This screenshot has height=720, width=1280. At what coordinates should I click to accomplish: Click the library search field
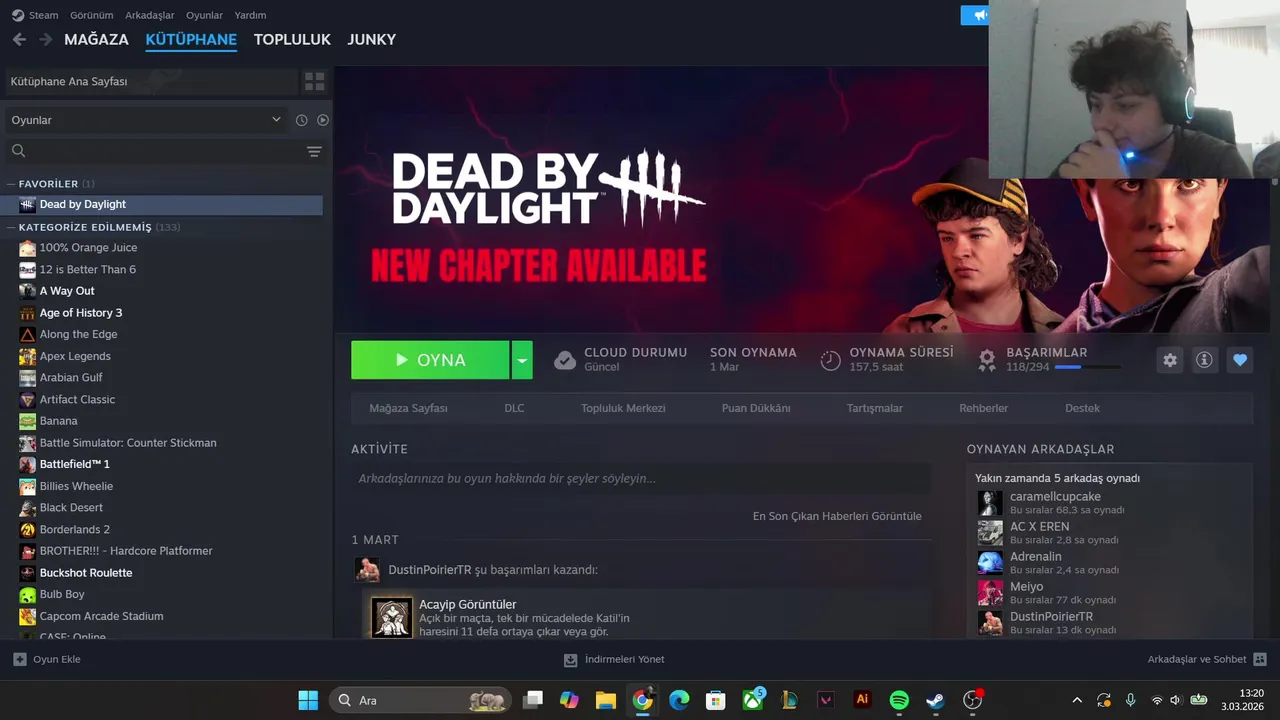pyautogui.click(x=152, y=151)
